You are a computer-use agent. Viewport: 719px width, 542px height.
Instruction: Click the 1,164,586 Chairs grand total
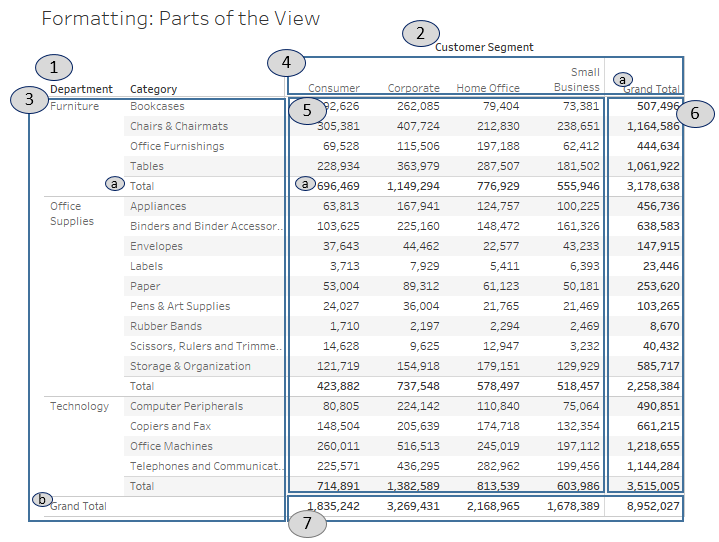pos(653,126)
